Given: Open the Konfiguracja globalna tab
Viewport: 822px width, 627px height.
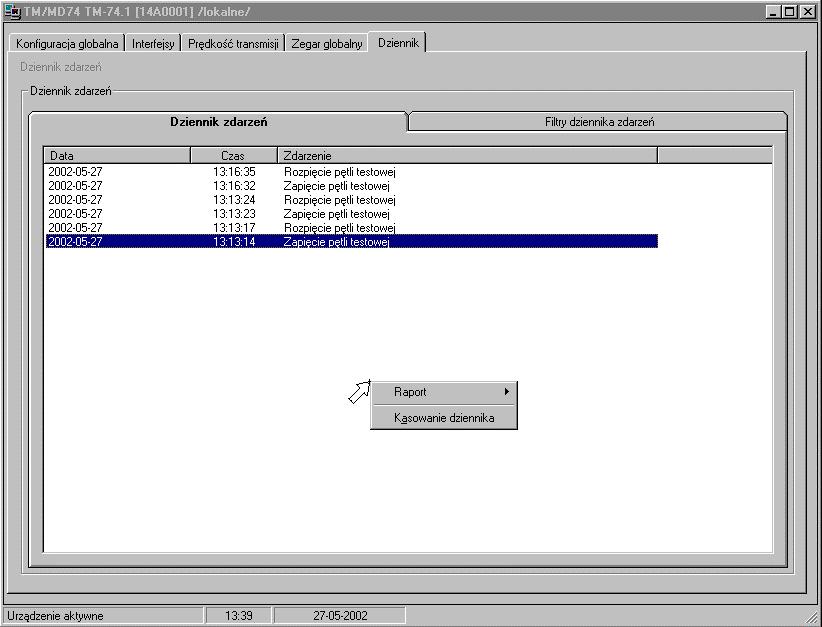Looking at the screenshot, I should pos(67,44).
